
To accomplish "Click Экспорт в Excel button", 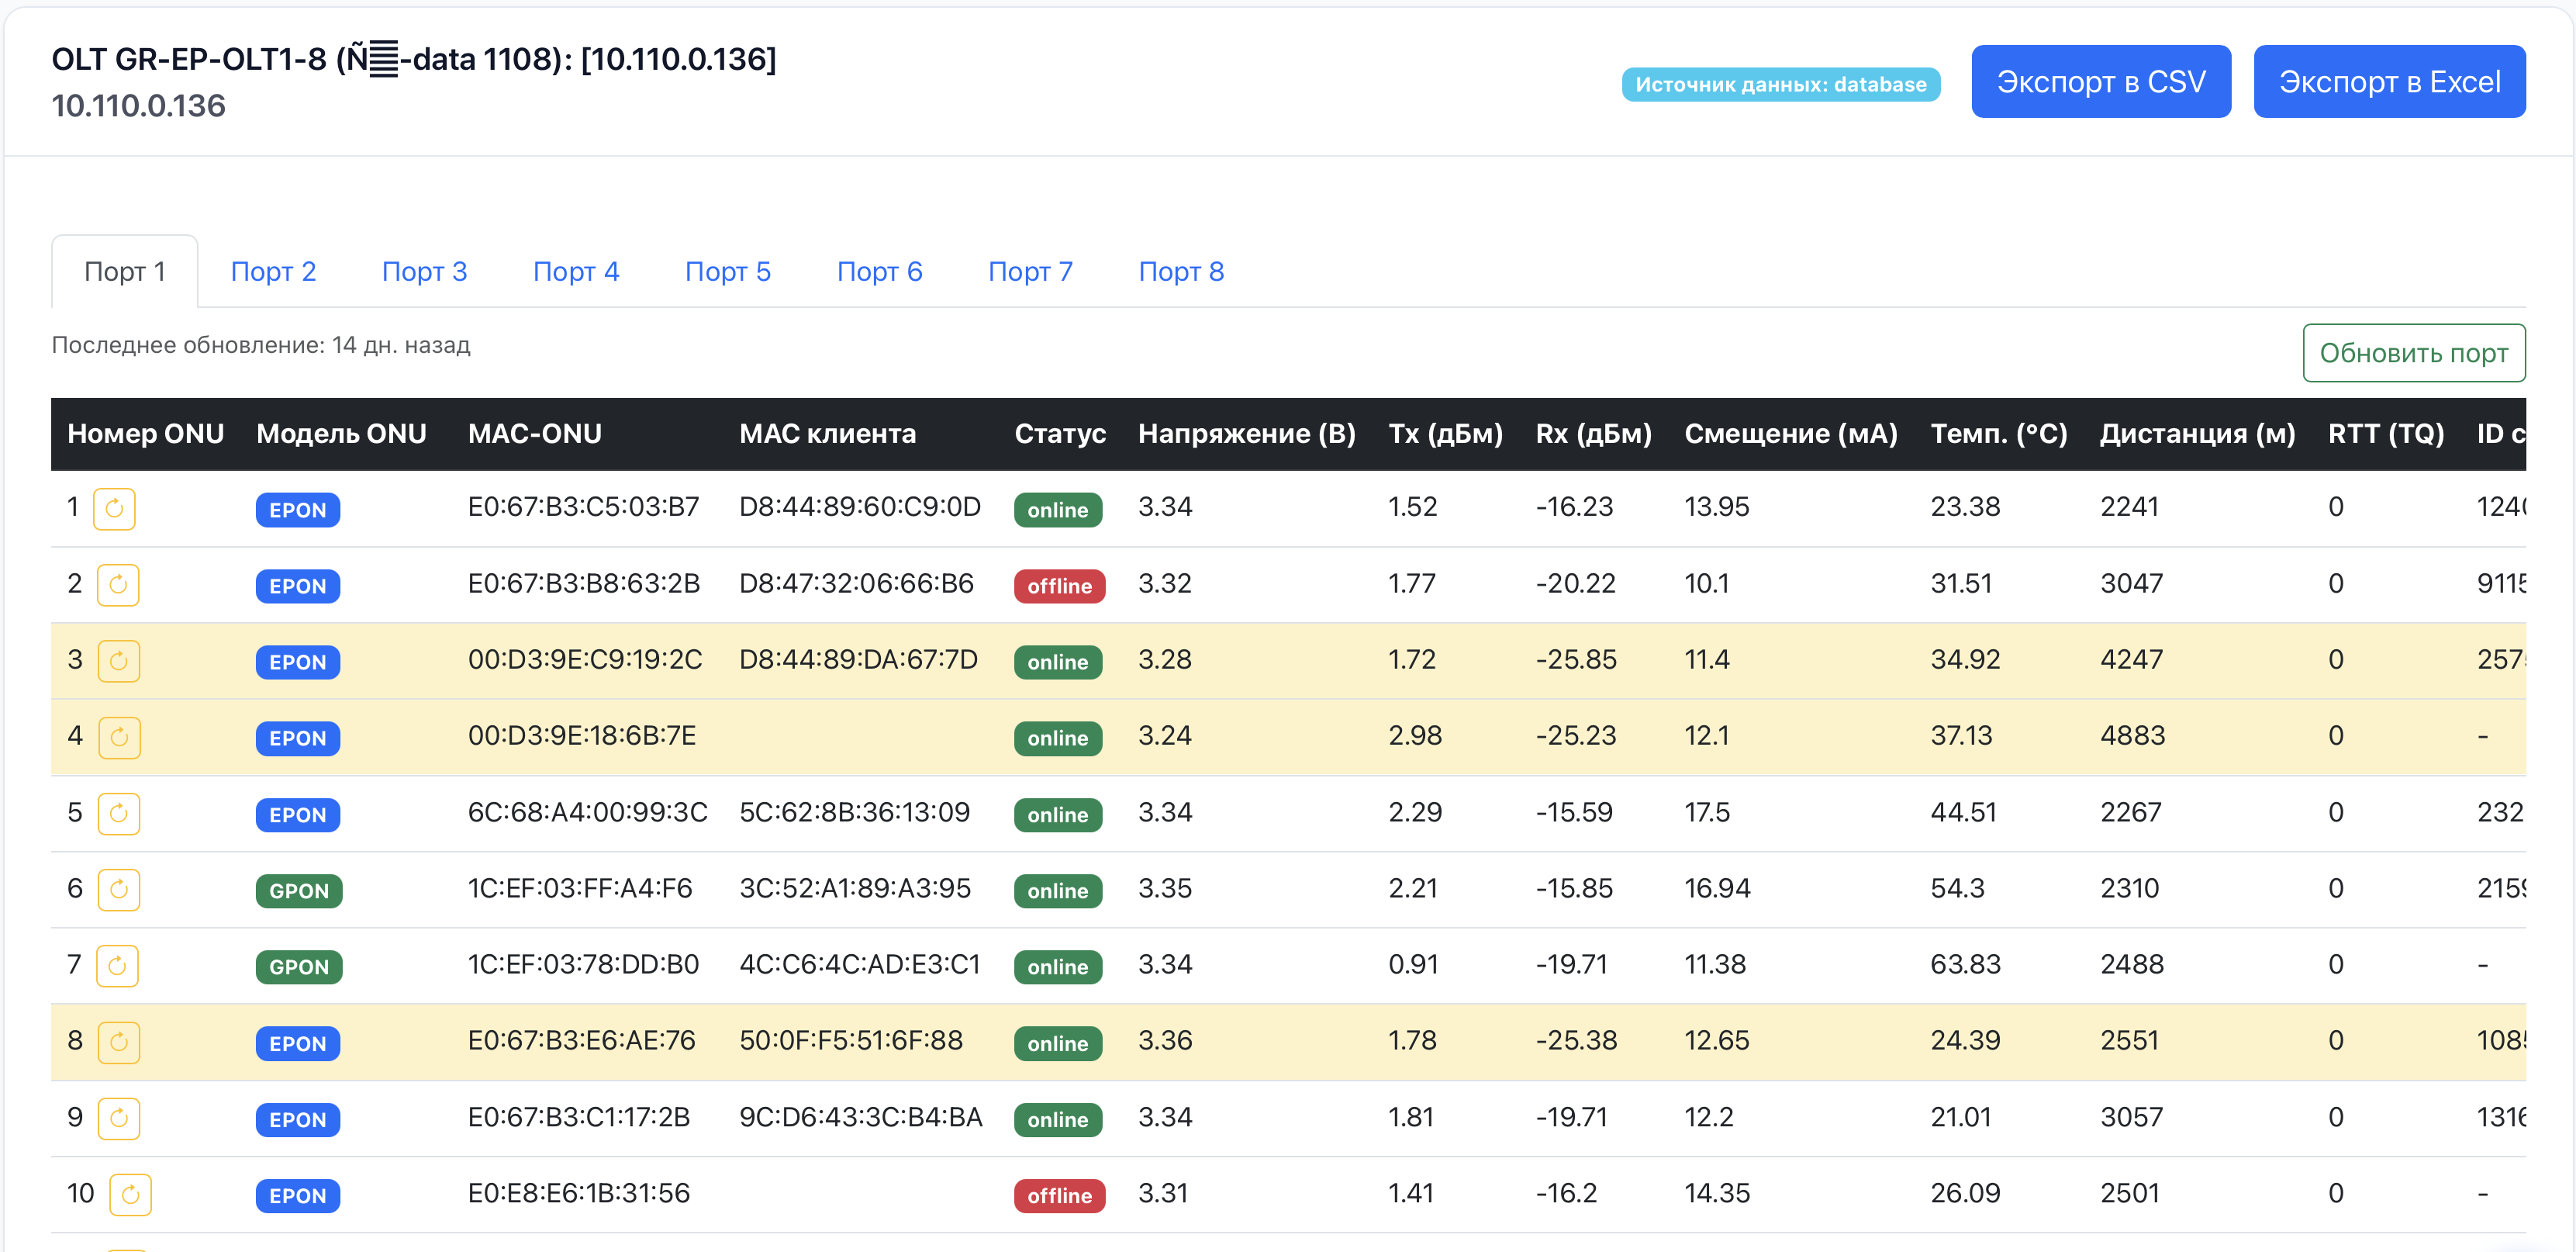I will (2389, 81).
